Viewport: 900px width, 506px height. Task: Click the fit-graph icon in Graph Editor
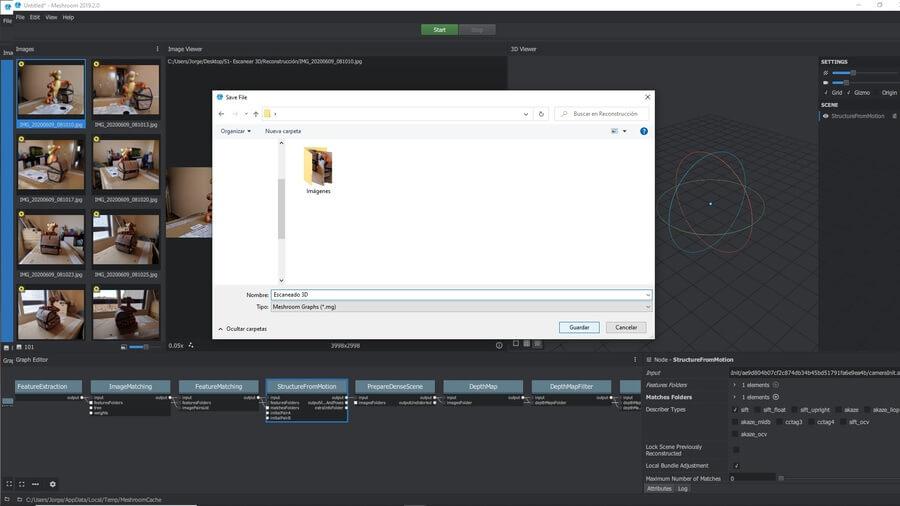[8, 484]
